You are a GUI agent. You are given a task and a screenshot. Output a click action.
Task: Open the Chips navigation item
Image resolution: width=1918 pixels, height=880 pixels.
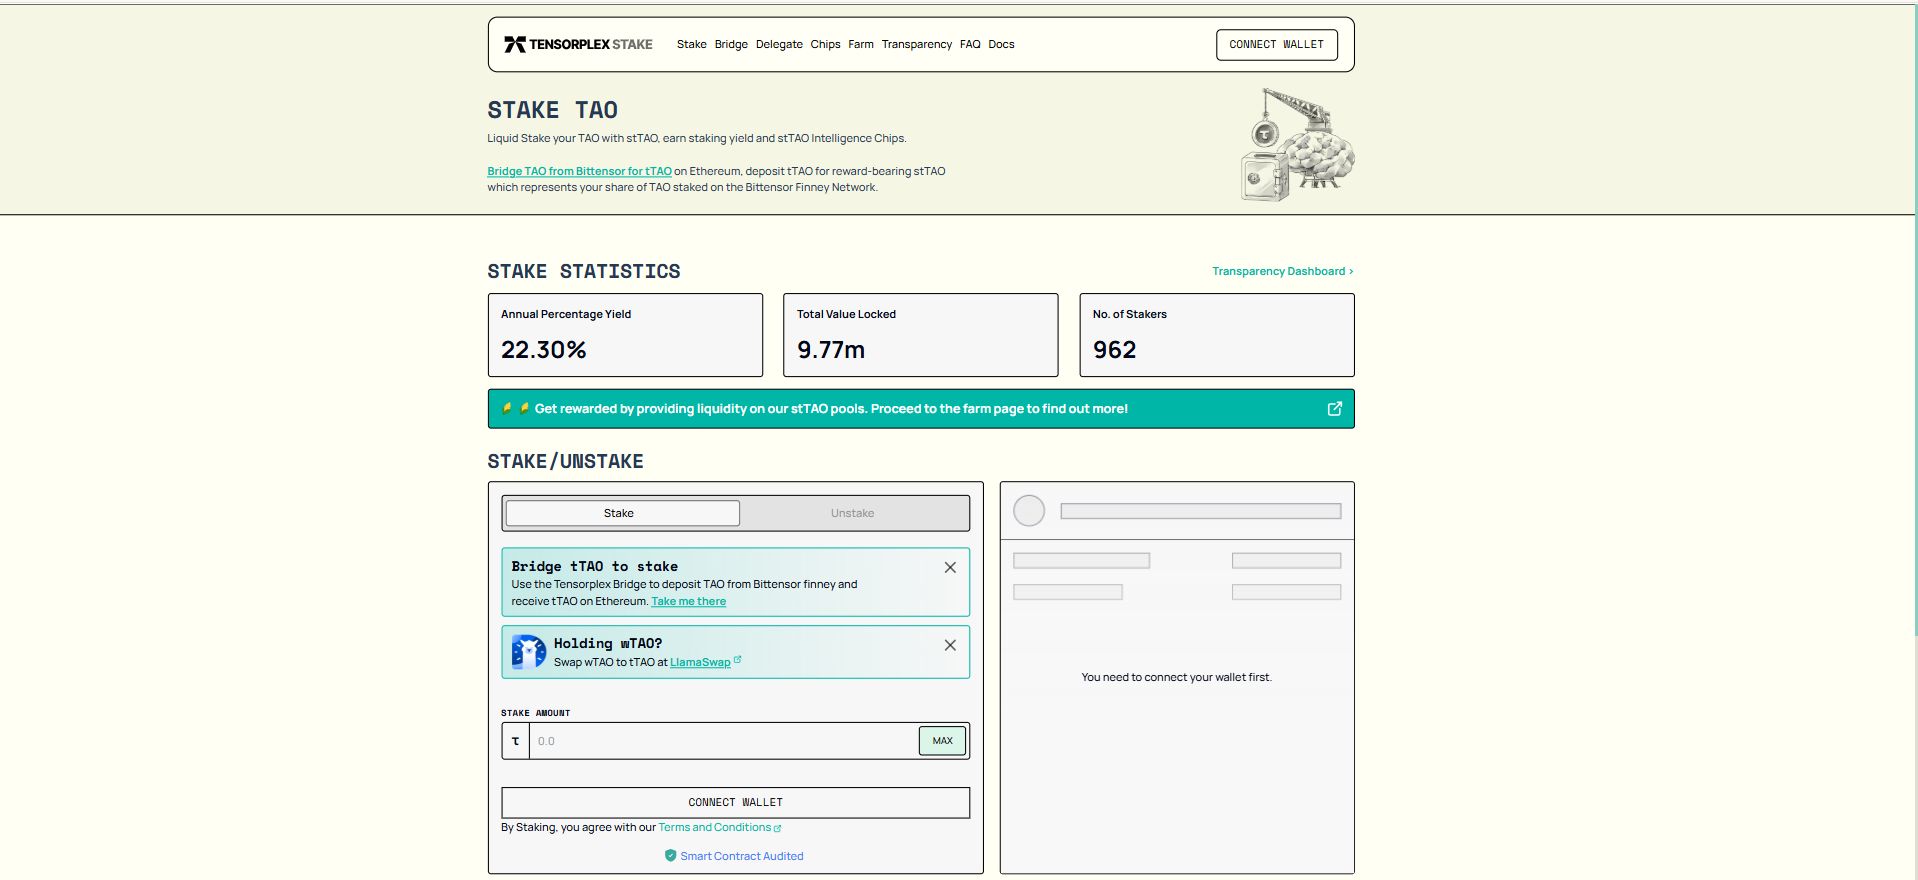[x=825, y=44]
